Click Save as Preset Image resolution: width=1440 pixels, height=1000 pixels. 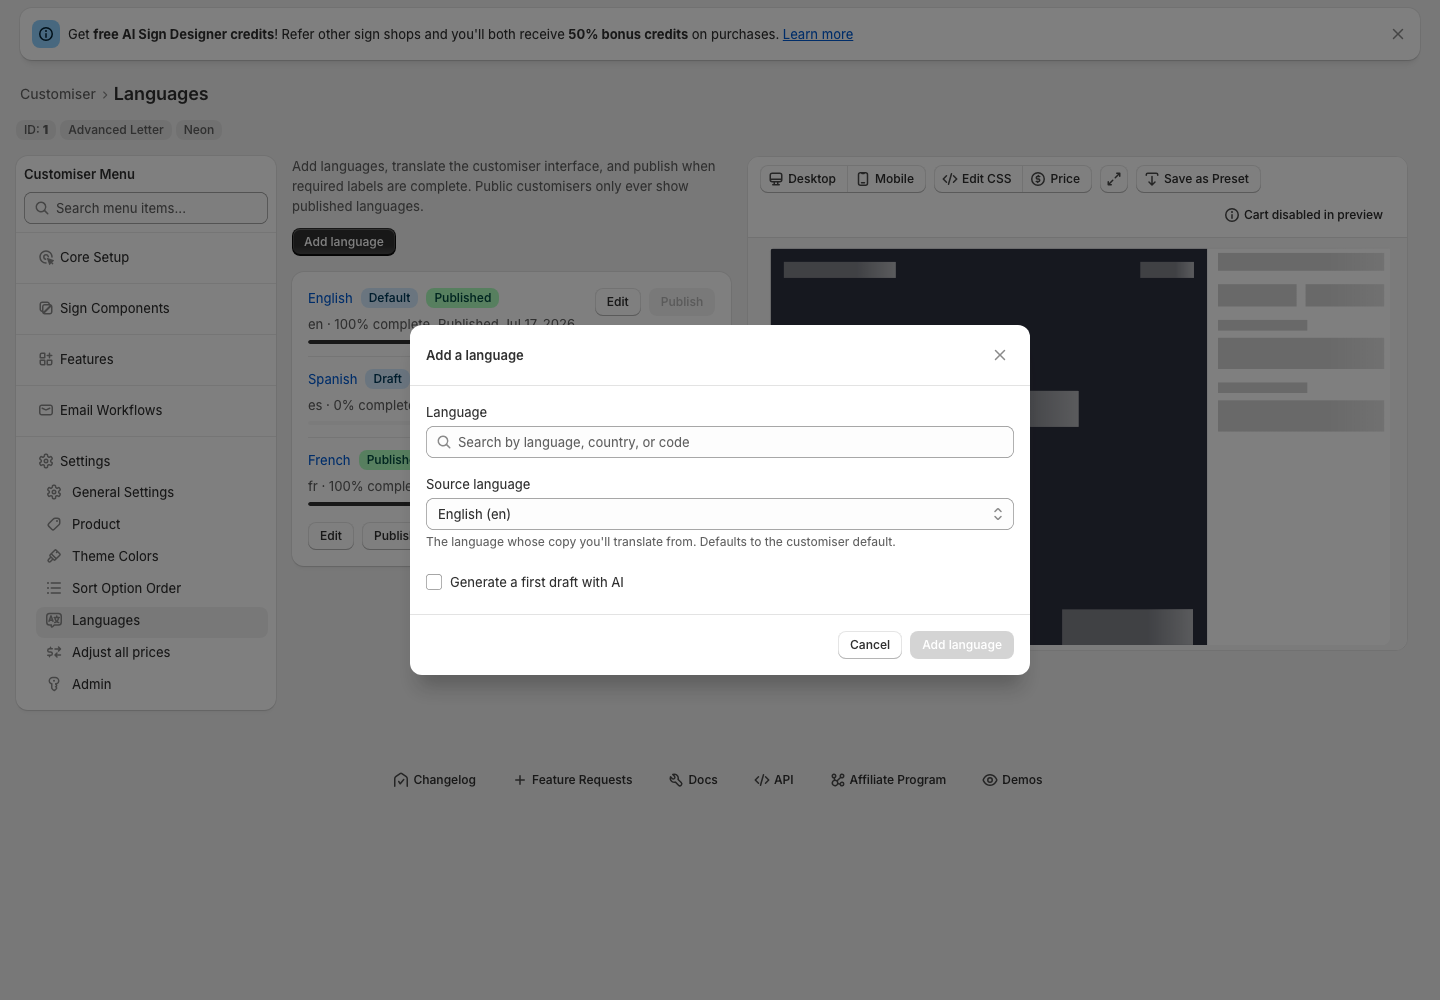pyautogui.click(x=1198, y=179)
